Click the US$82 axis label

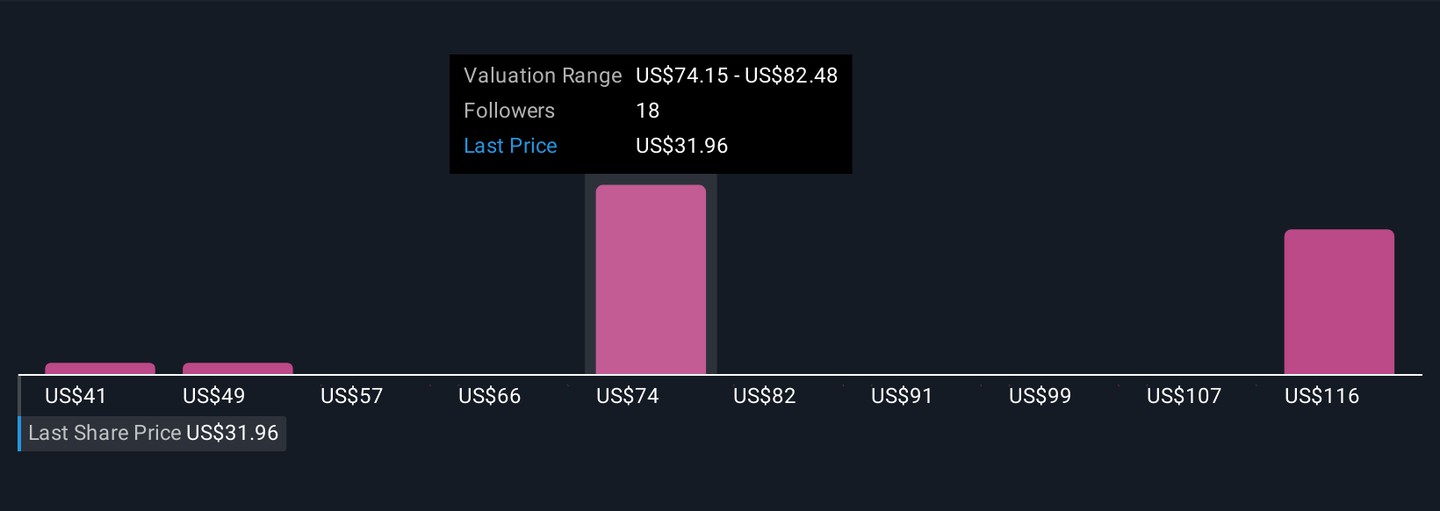(x=765, y=396)
